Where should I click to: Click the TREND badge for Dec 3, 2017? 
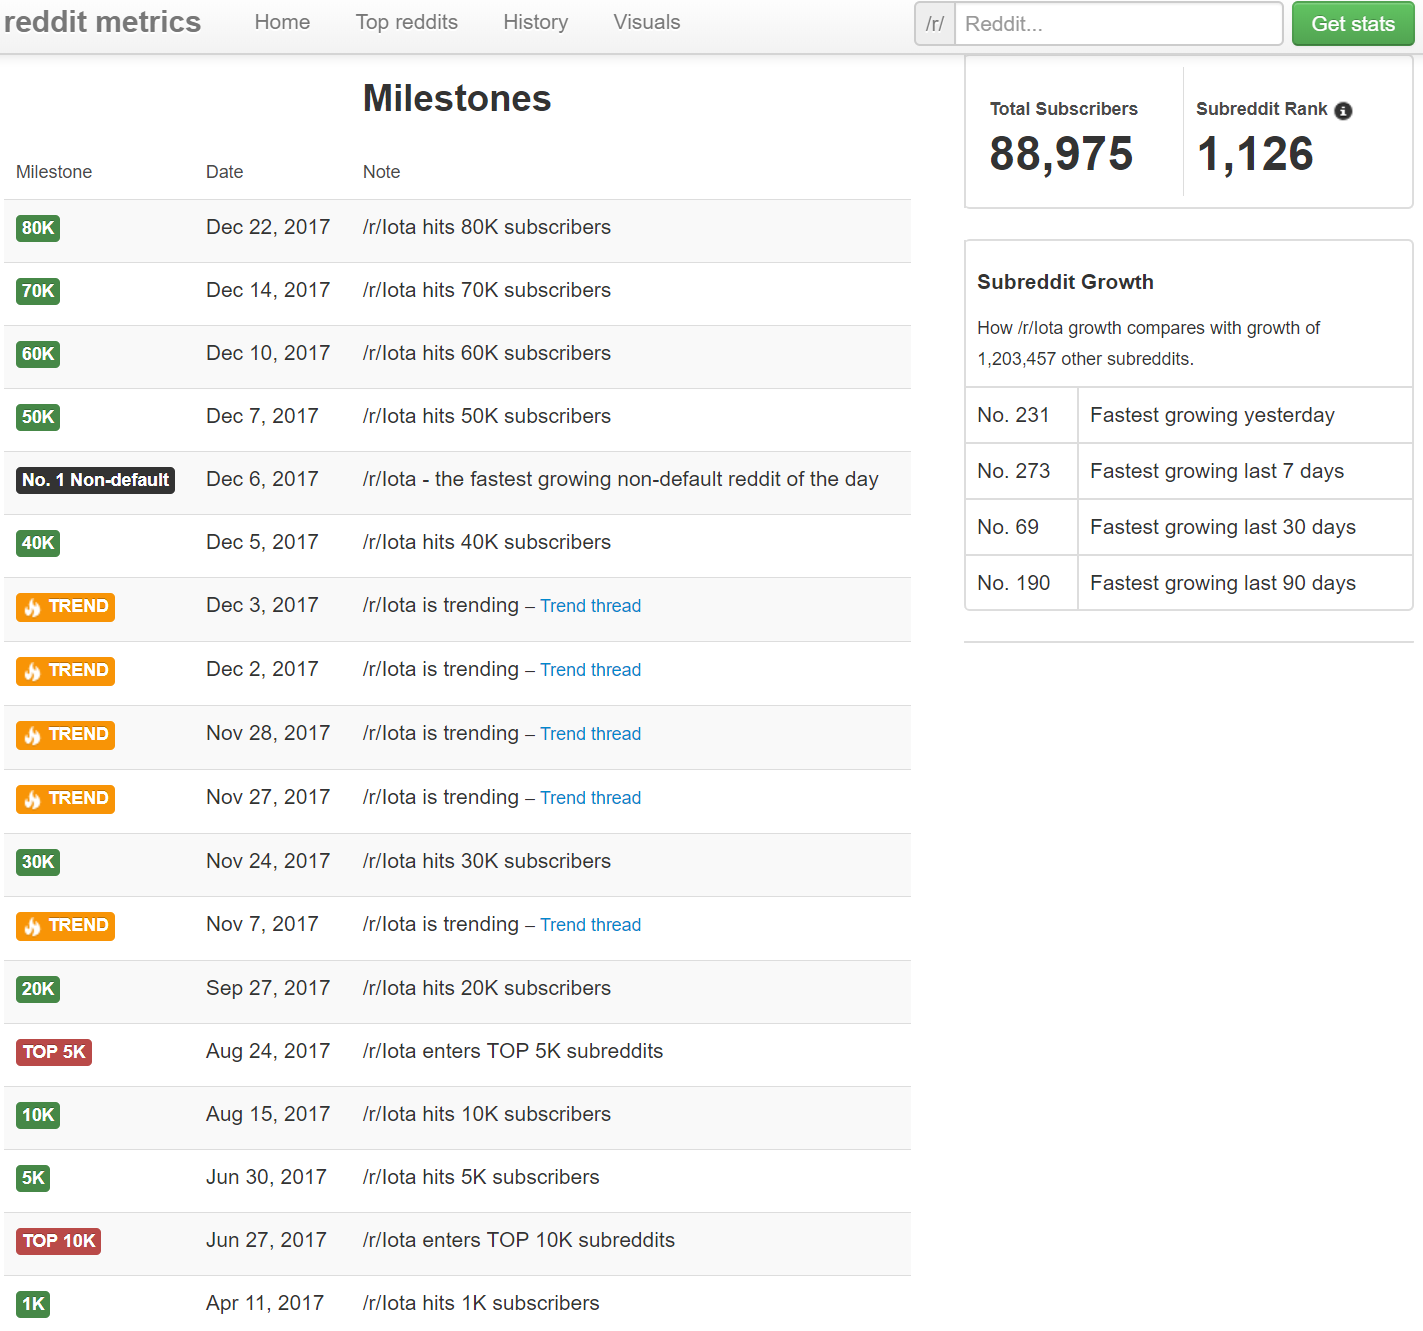click(65, 607)
